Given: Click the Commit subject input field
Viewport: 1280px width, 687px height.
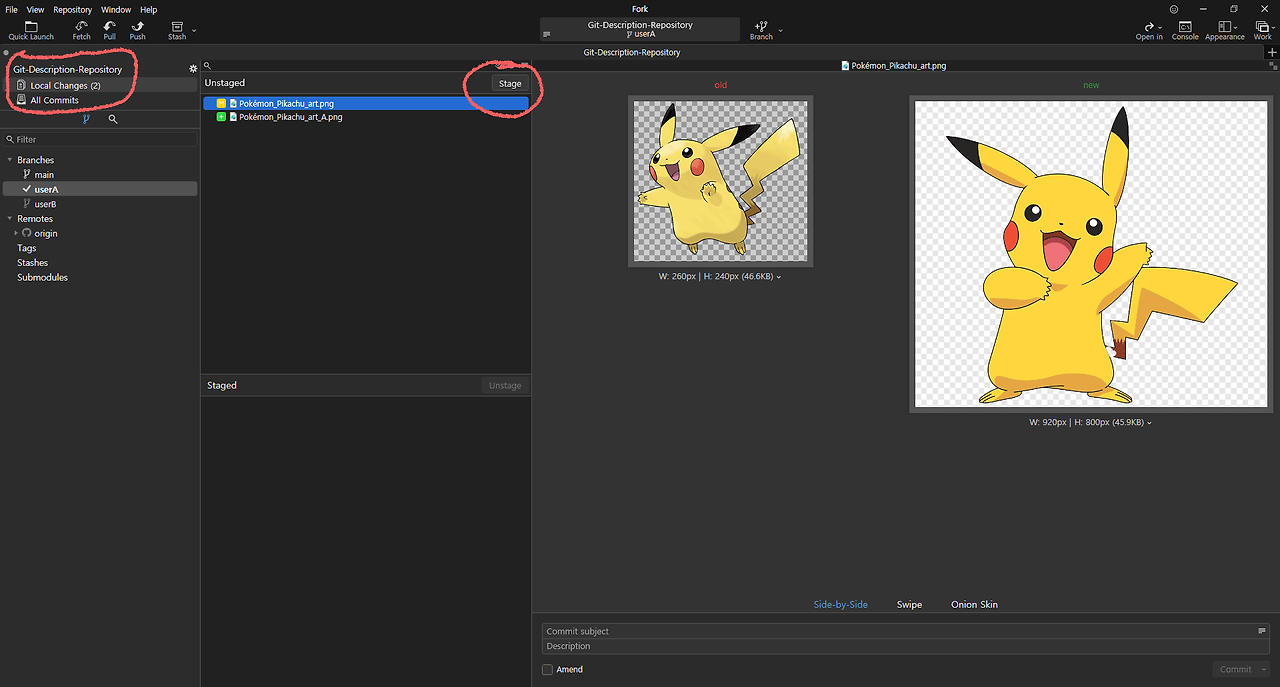Looking at the screenshot, I should [x=900, y=631].
